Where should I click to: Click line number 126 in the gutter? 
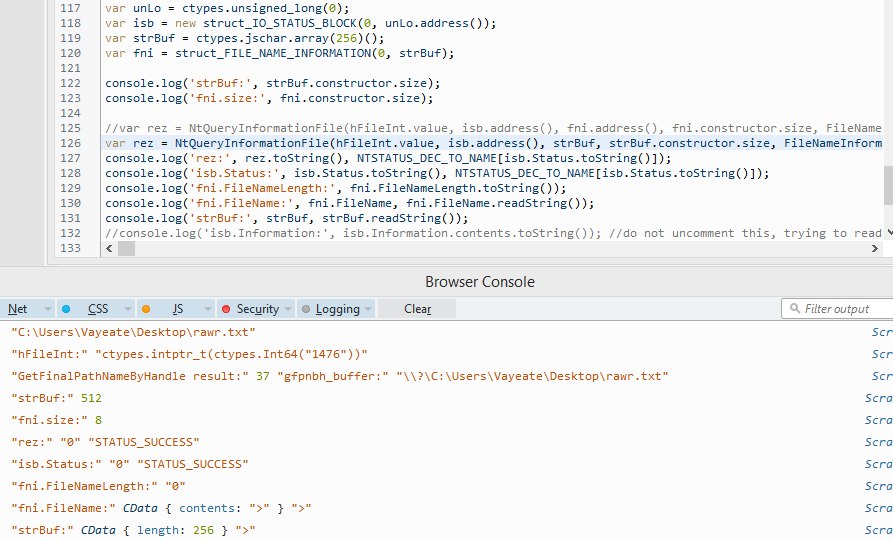point(70,143)
